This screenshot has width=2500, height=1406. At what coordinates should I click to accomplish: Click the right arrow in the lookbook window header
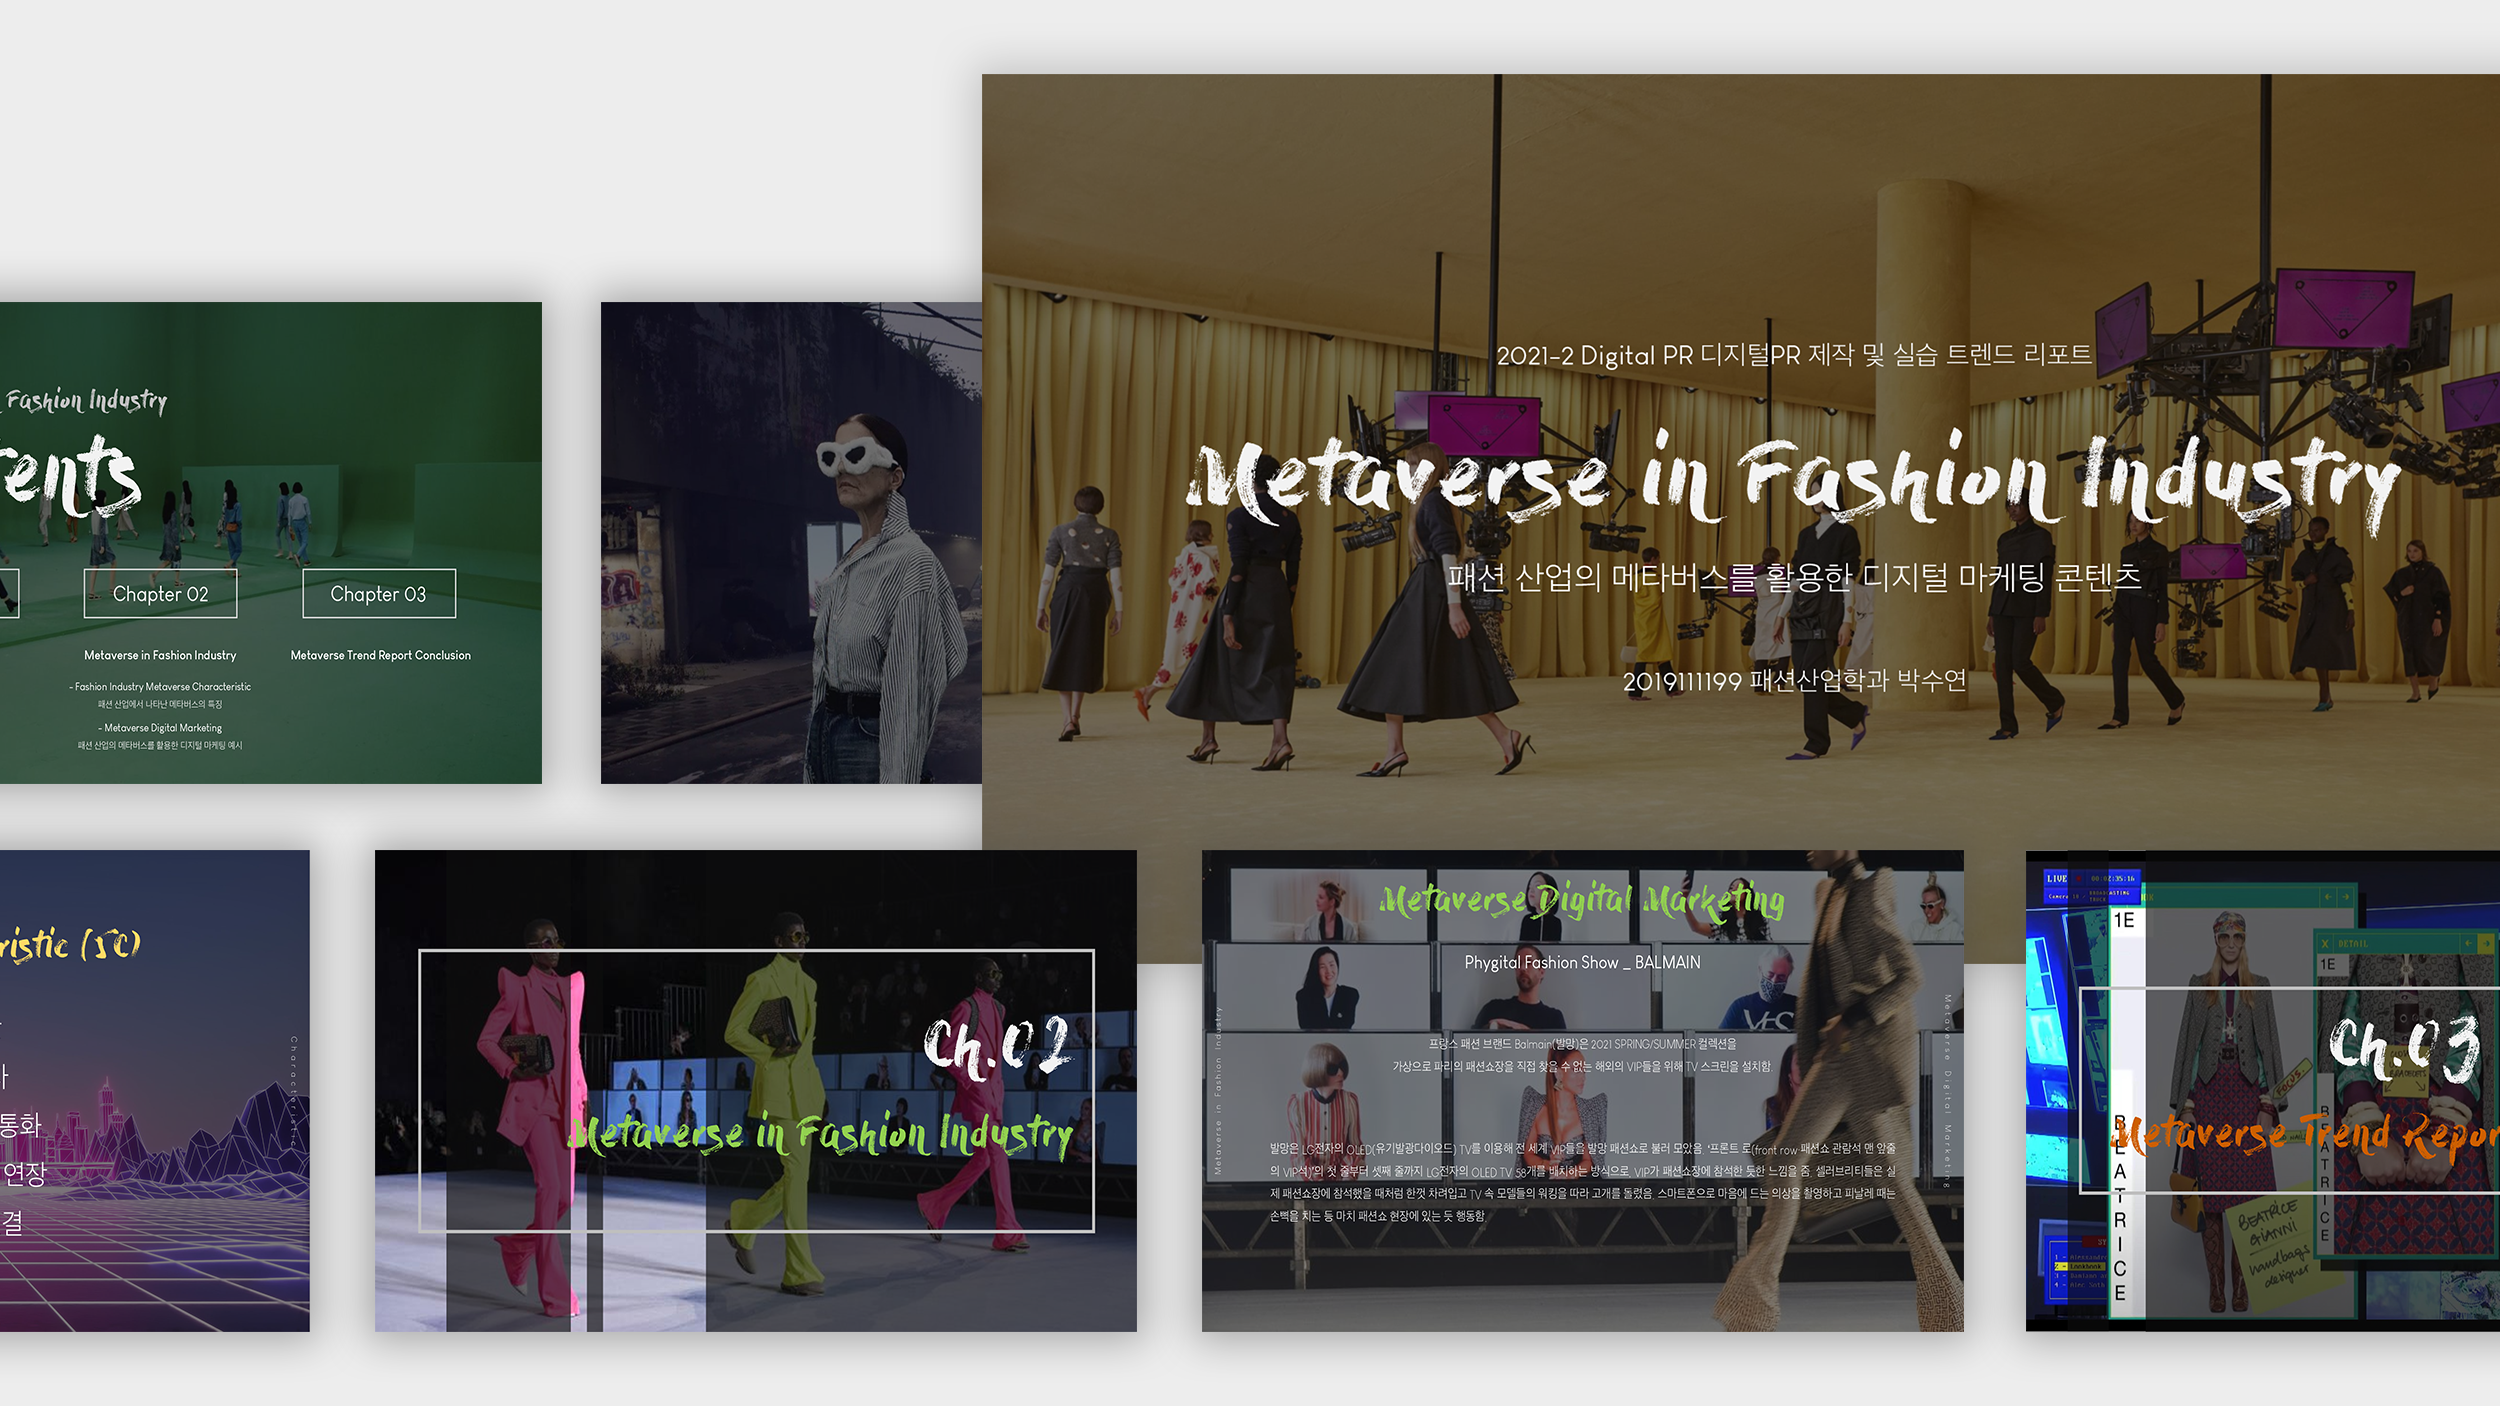click(x=2346, y=897)
